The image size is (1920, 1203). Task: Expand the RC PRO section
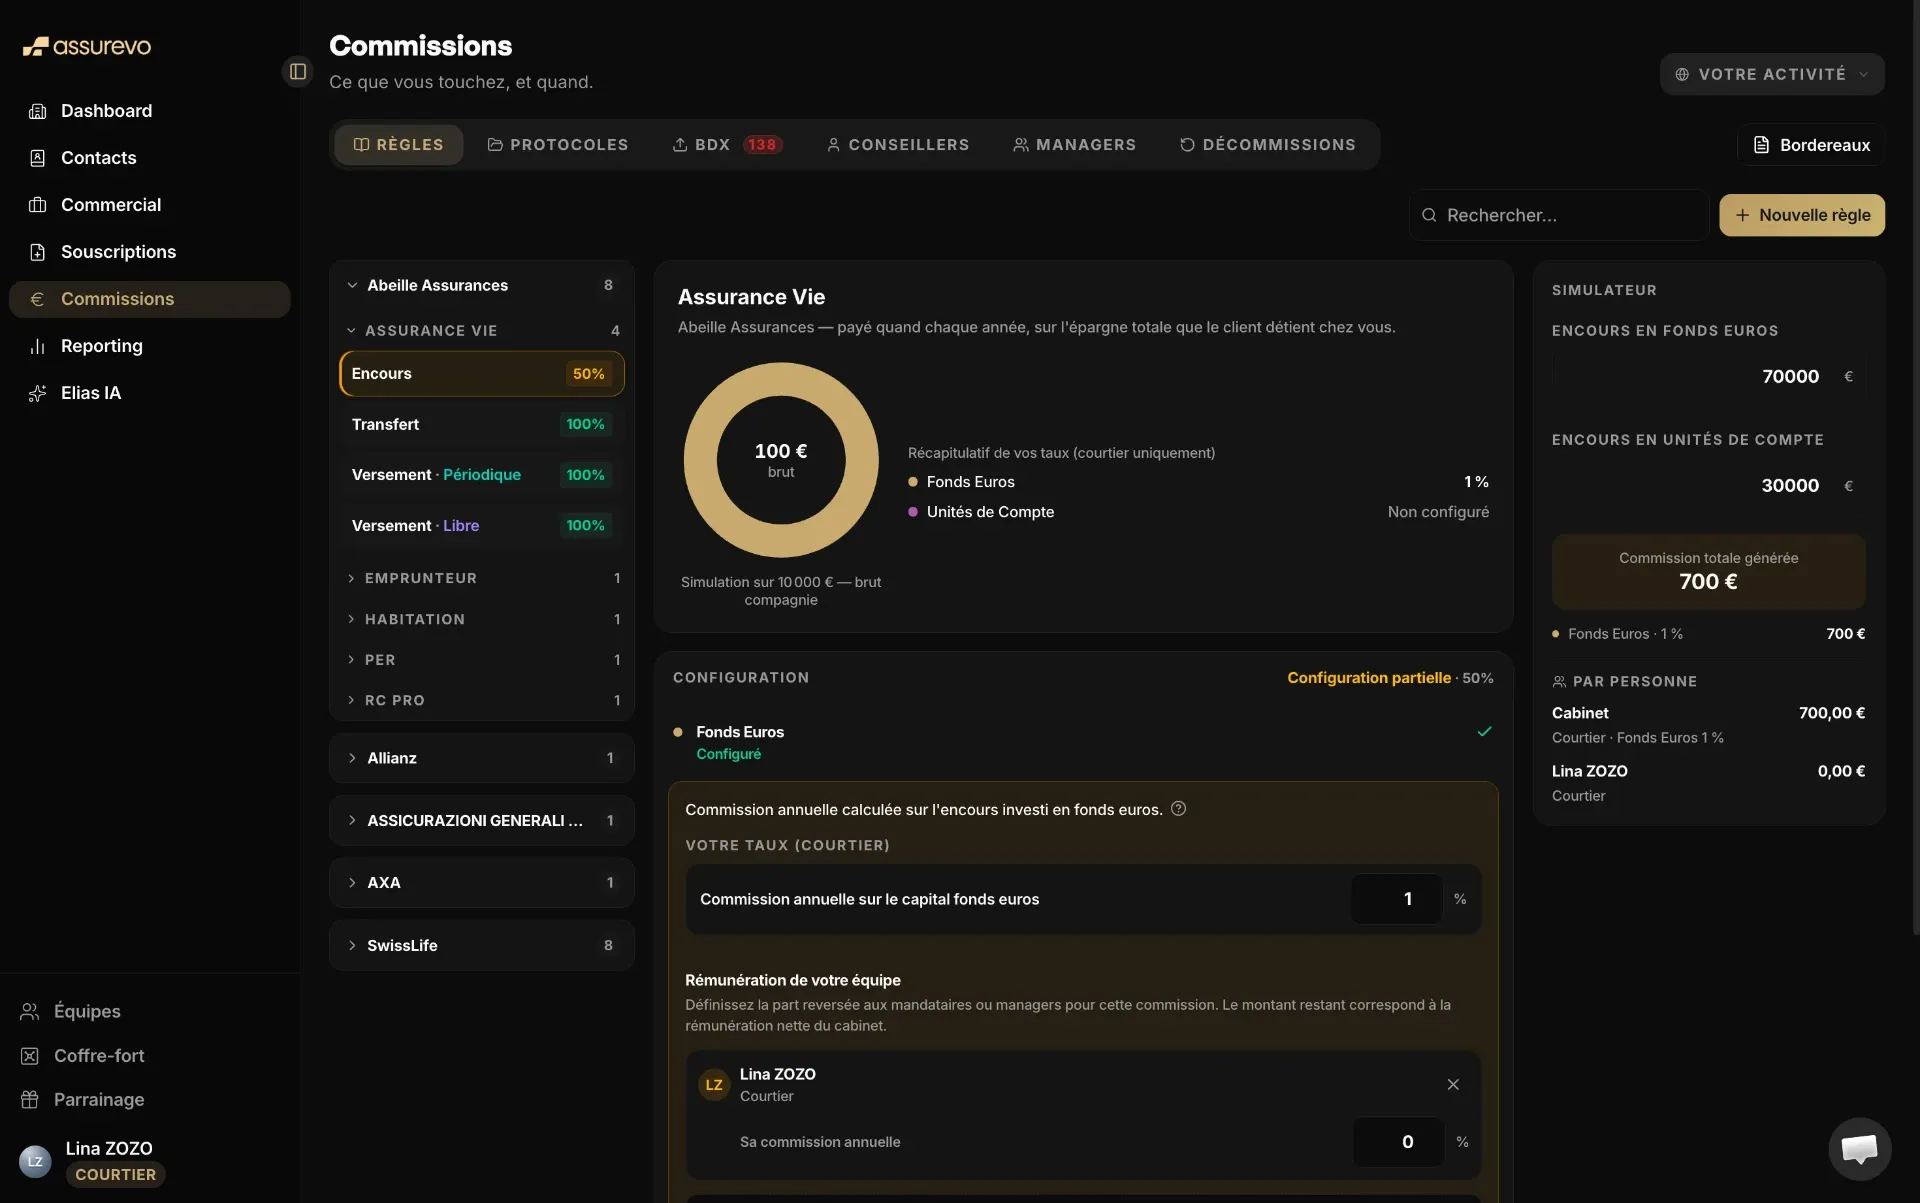[x=482, y=701]
